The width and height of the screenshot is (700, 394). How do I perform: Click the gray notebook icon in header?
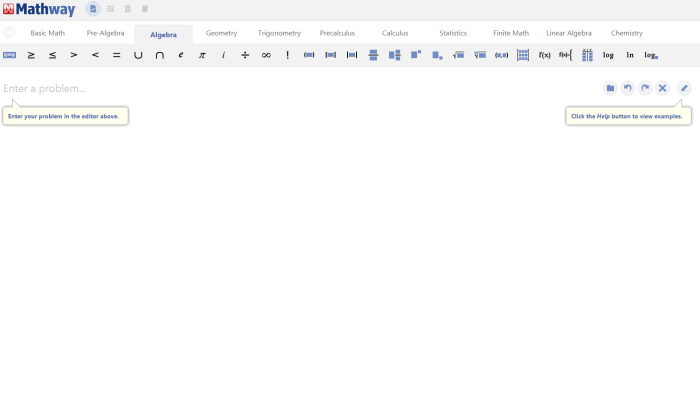click(145, 9)
